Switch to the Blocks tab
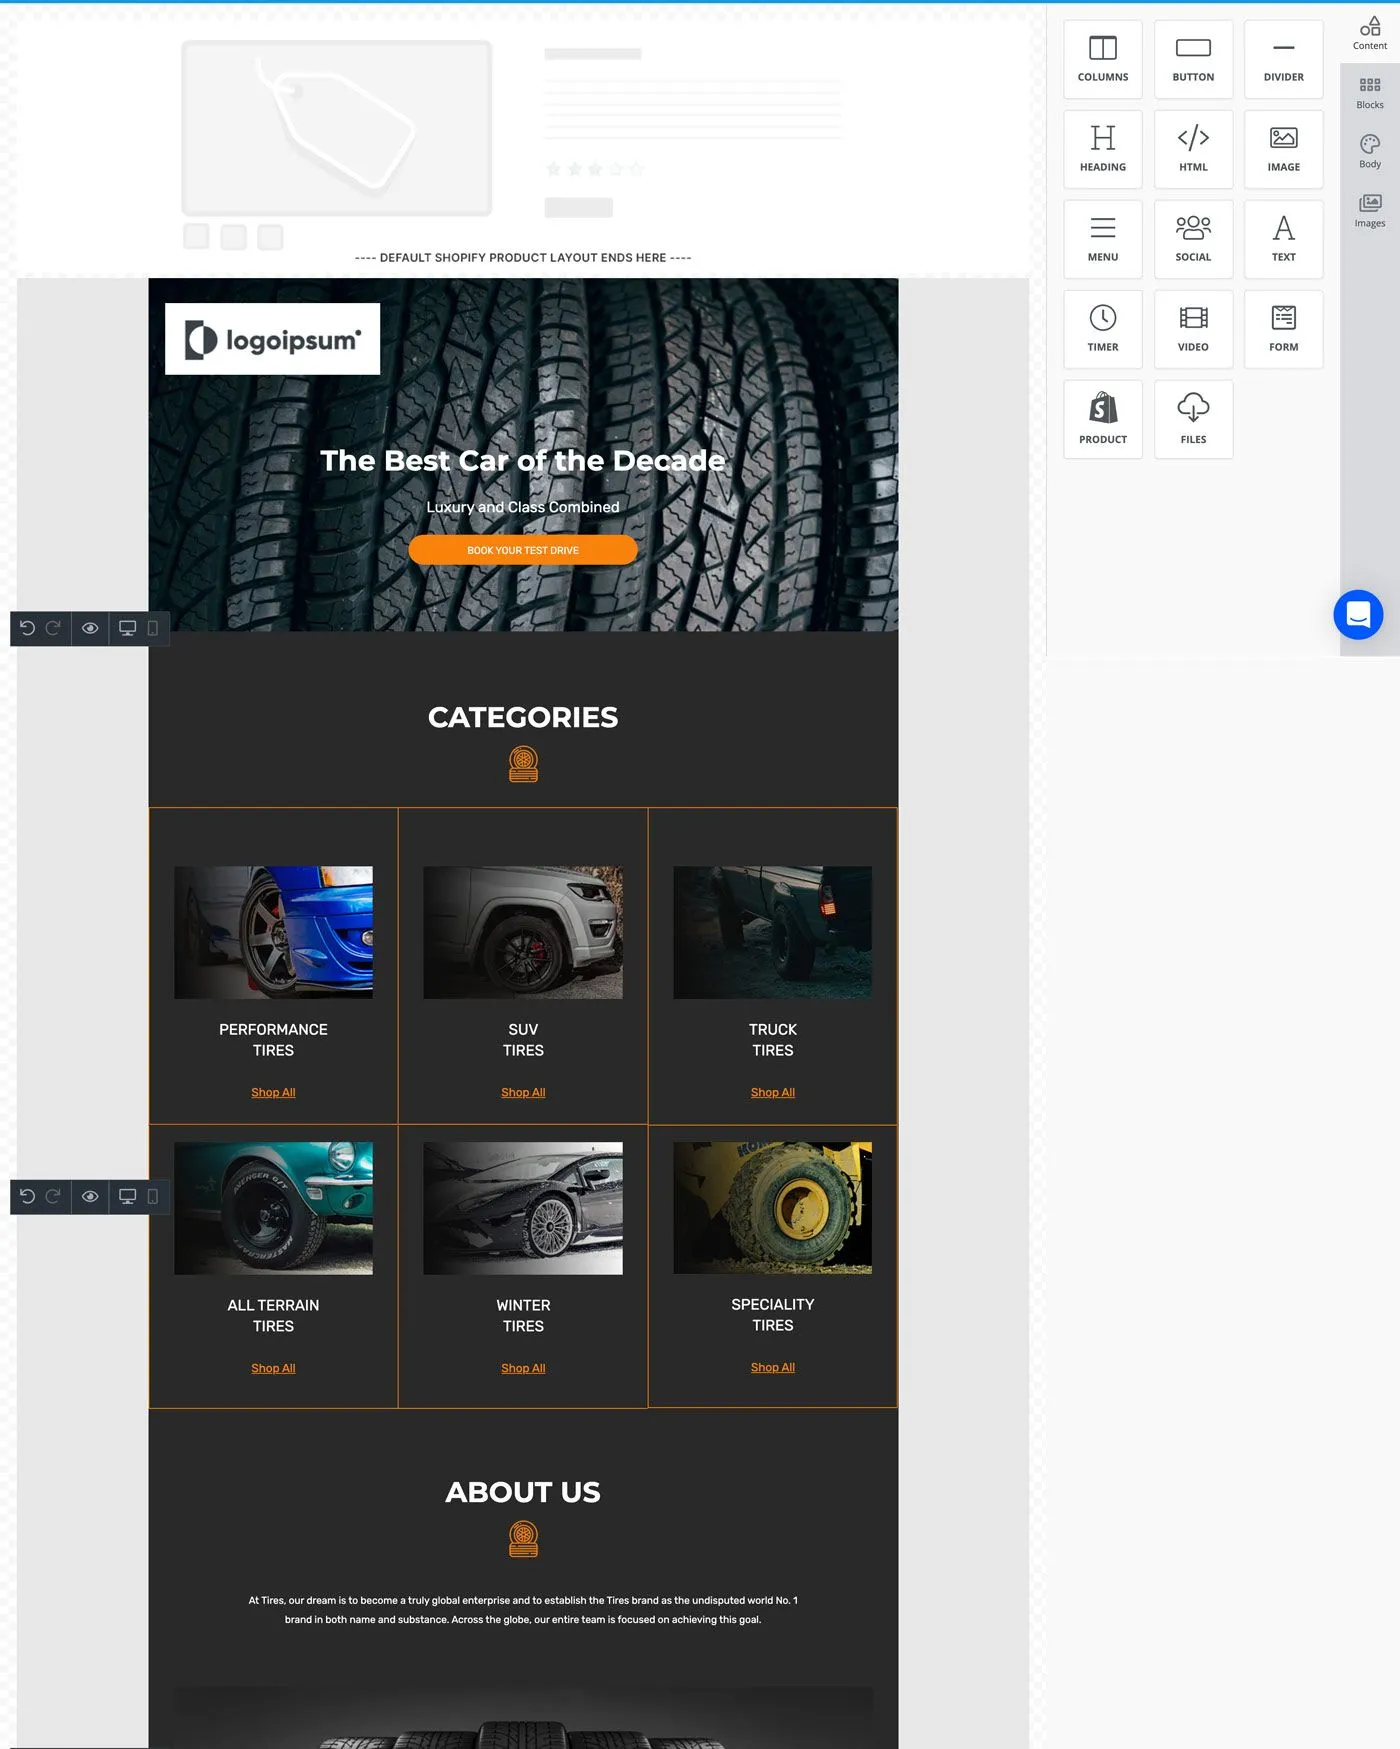Screen dimensions: 1400x1749 (1370, 93)
